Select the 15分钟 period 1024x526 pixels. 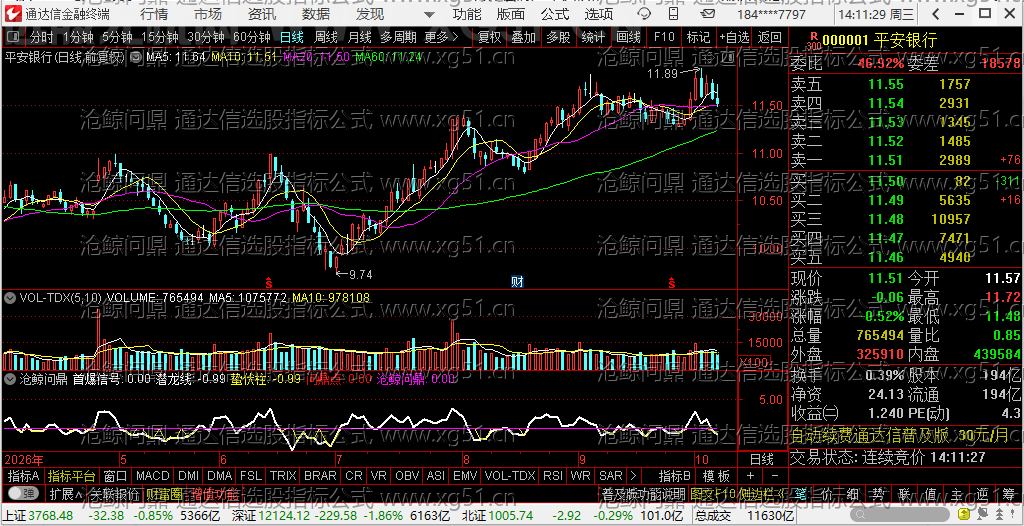click(159, 37)
